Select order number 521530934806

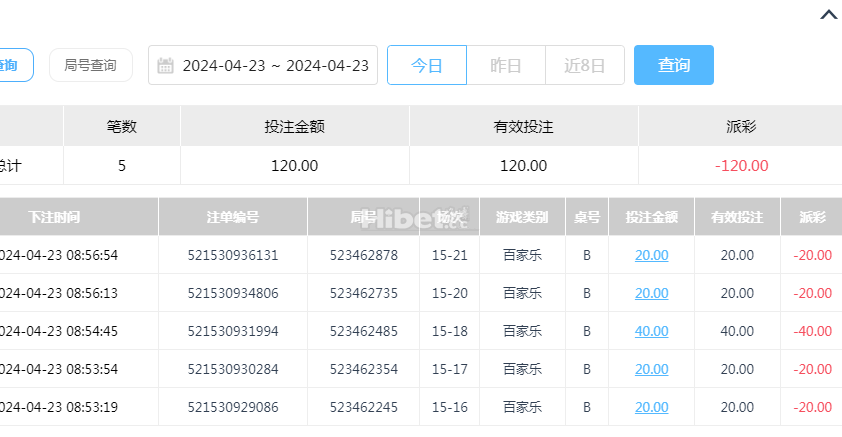(x=233, y=293)
